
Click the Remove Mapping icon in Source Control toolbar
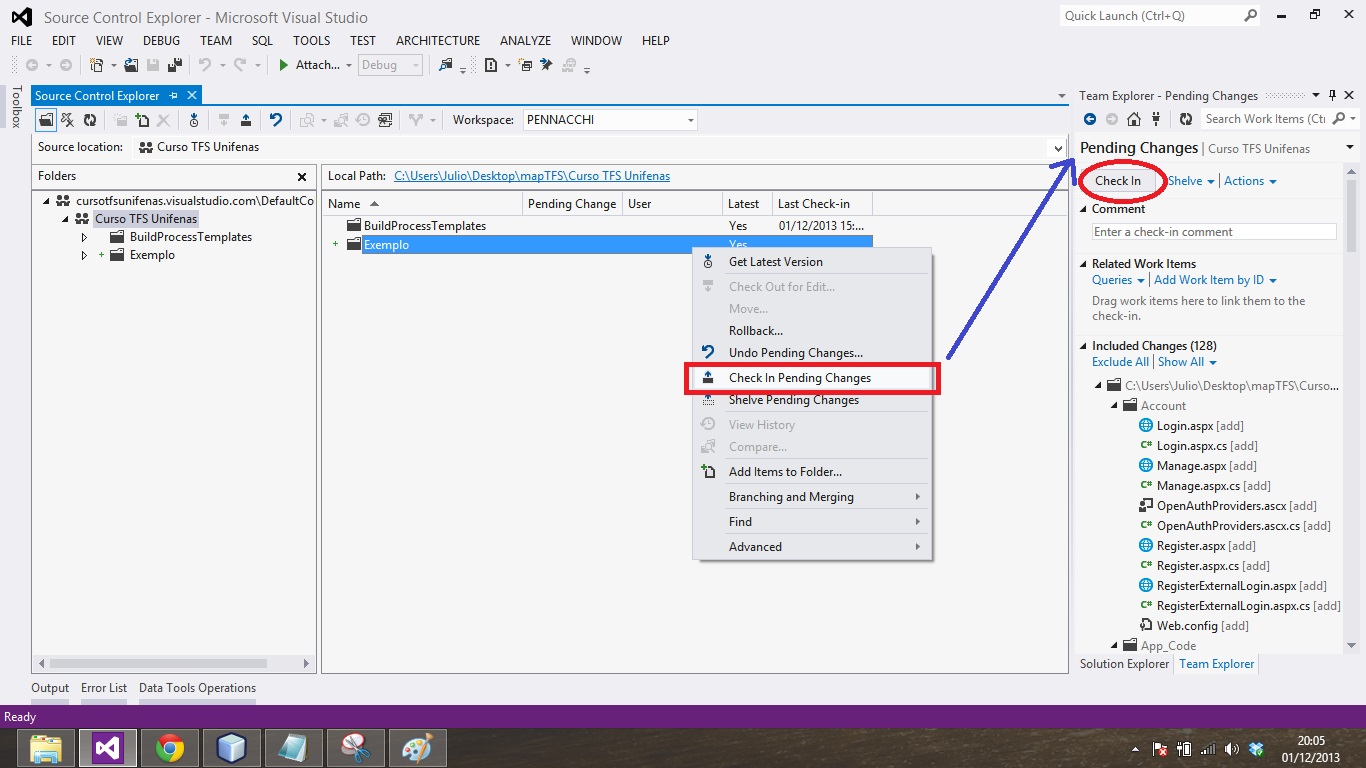click(x=68, y=120)
